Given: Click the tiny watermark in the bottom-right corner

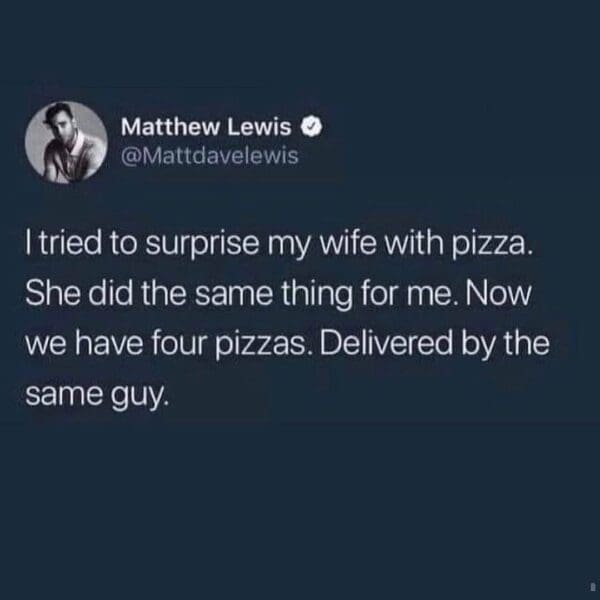Looking at the screenshot, I should pos(591,585).
